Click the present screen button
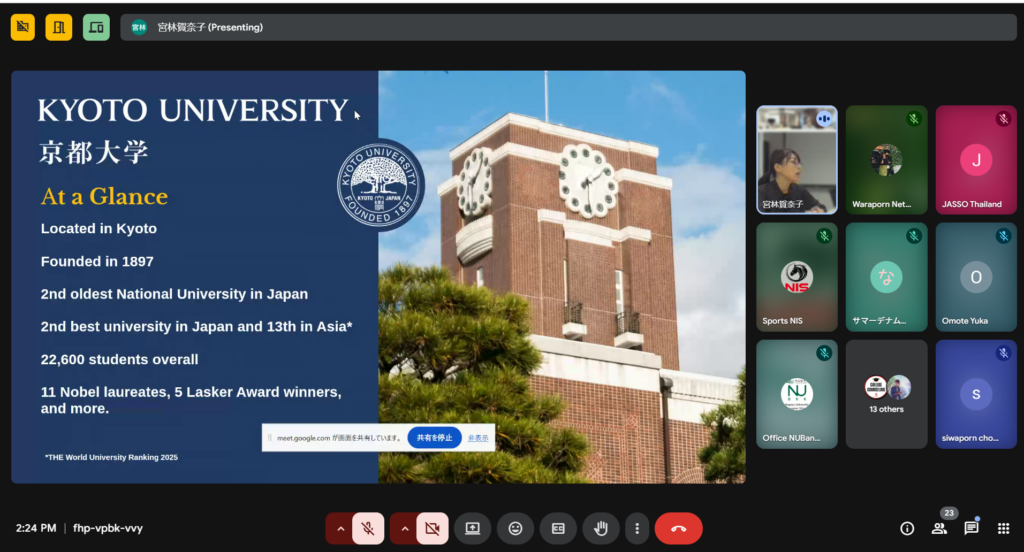Image resolution: width=1024 pixels, height=552 pixels. [x=472, y=528]
